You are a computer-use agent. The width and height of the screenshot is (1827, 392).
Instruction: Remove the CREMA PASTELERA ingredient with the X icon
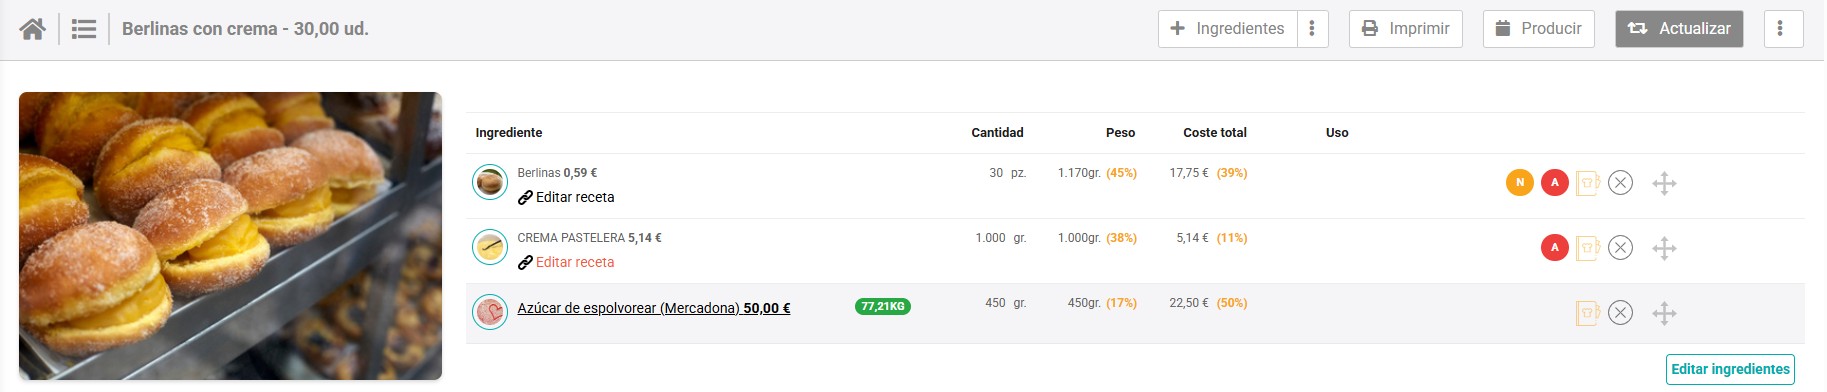tap(1620, 248)
